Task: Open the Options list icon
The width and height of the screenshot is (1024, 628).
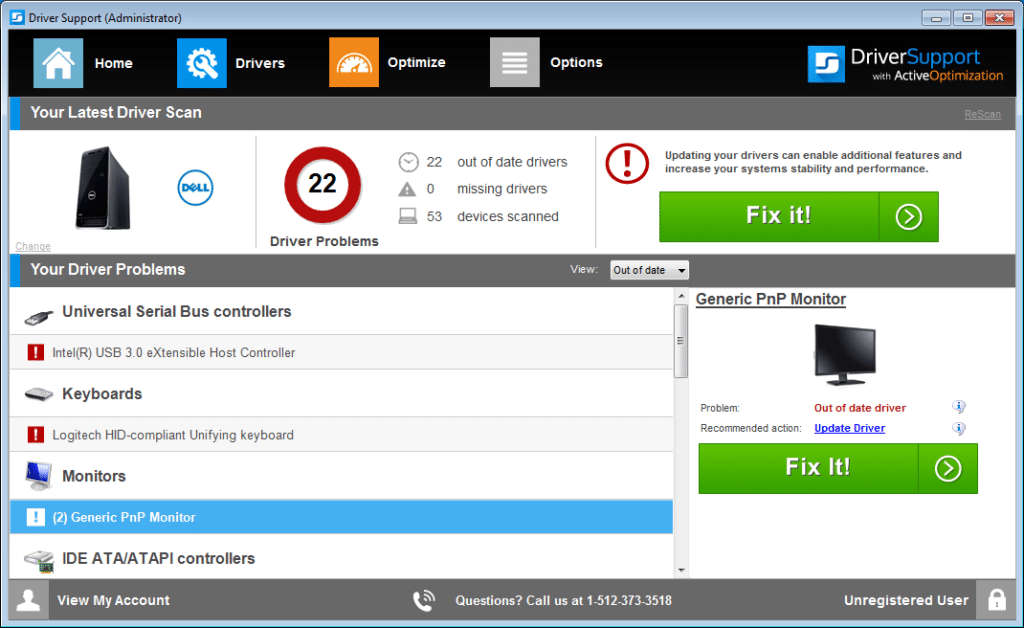Action: (515, 63)
